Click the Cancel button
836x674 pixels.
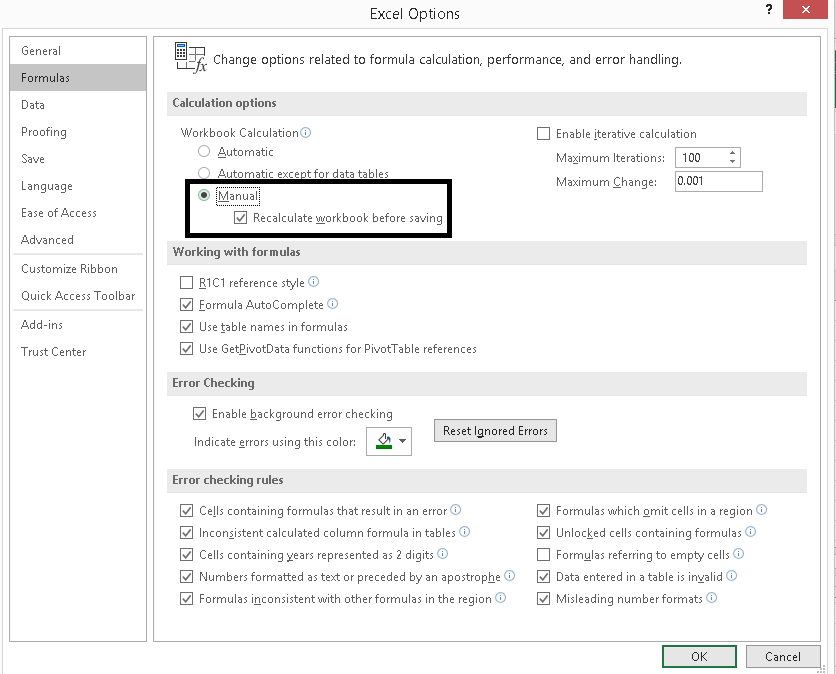(783, 656)
